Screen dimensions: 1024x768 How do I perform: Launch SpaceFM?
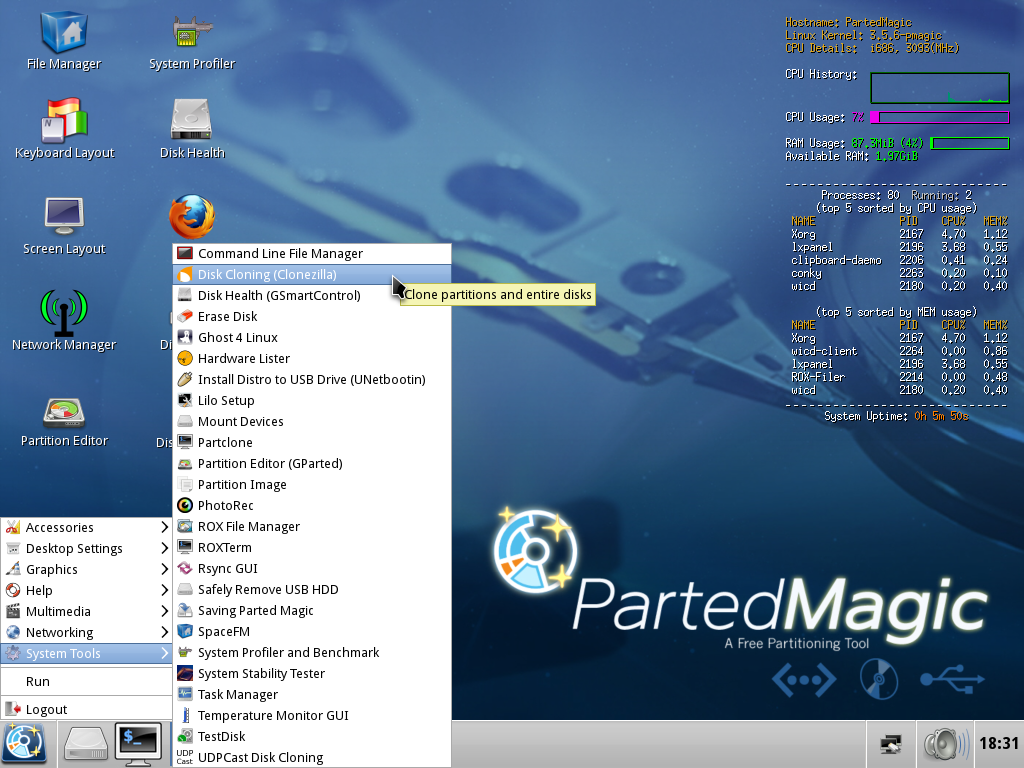click(x=312, y=632)
